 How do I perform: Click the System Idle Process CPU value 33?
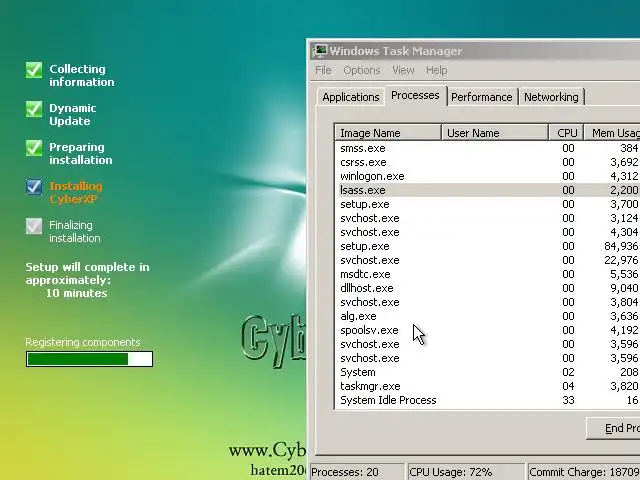[x=568, y=400]
